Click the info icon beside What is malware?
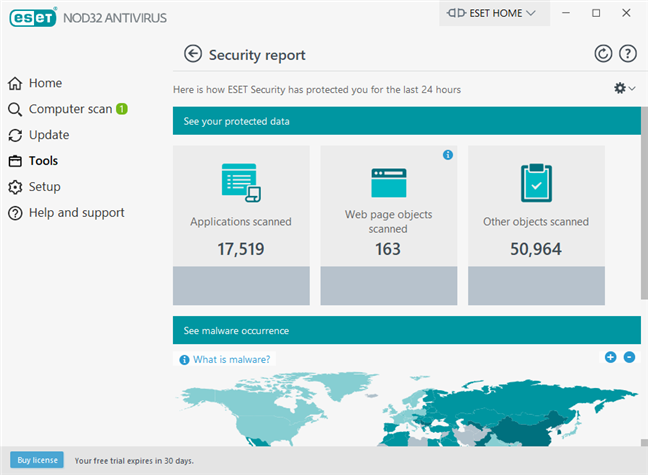The image size is (648, 475). point(184,360)
